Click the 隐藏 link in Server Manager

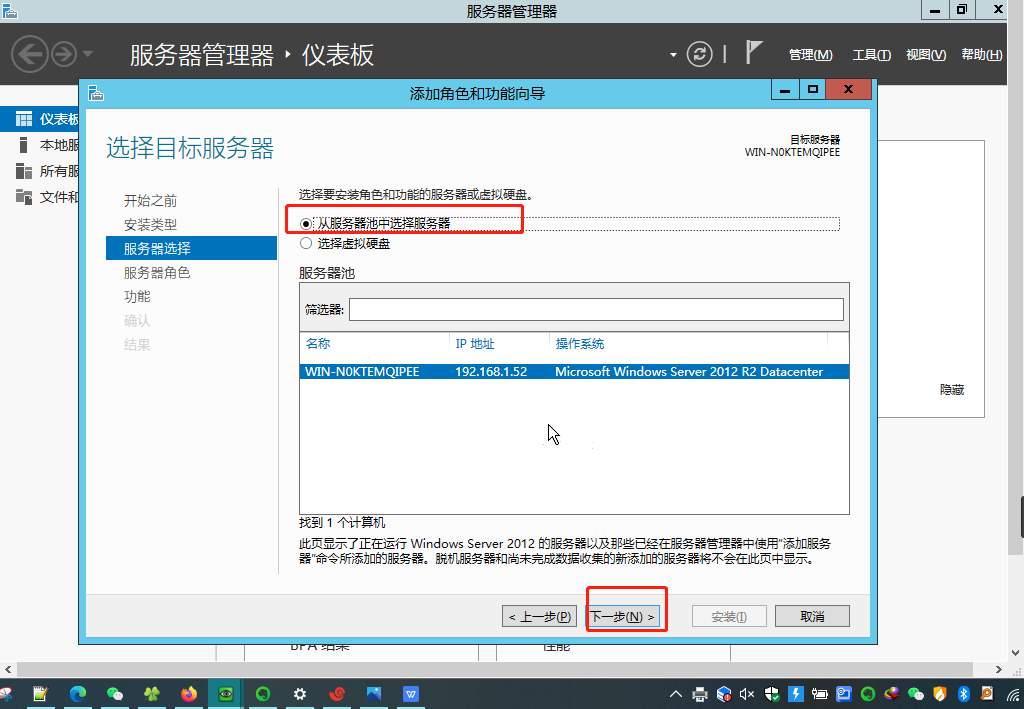[x=952, y=390]
